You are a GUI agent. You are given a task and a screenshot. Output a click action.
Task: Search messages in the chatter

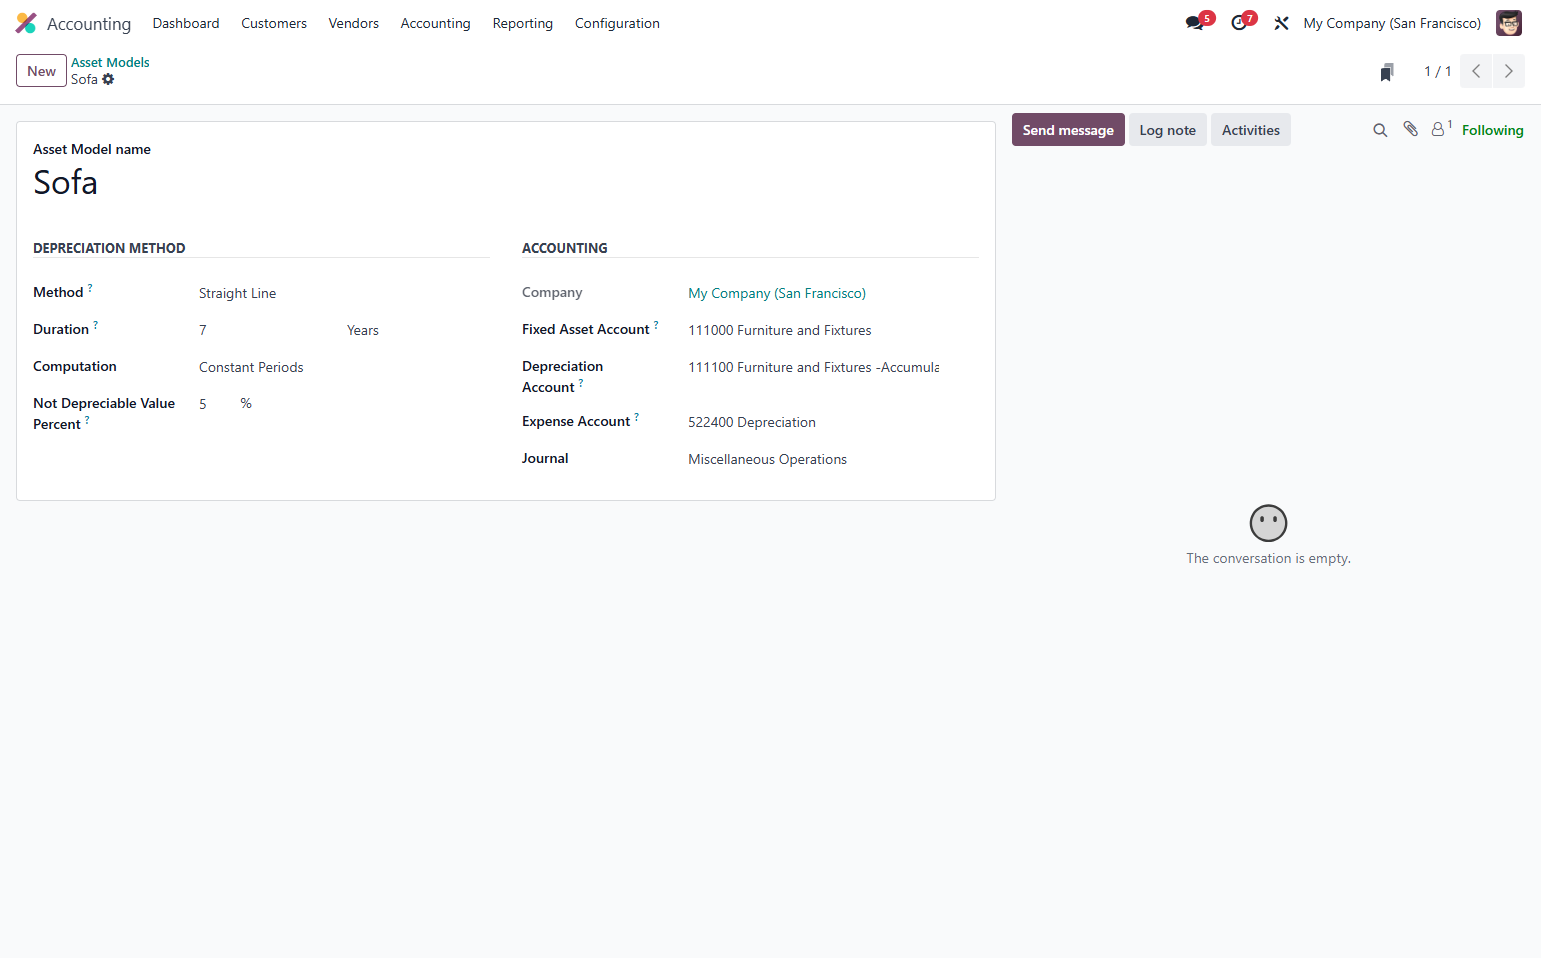[1380, 130]
